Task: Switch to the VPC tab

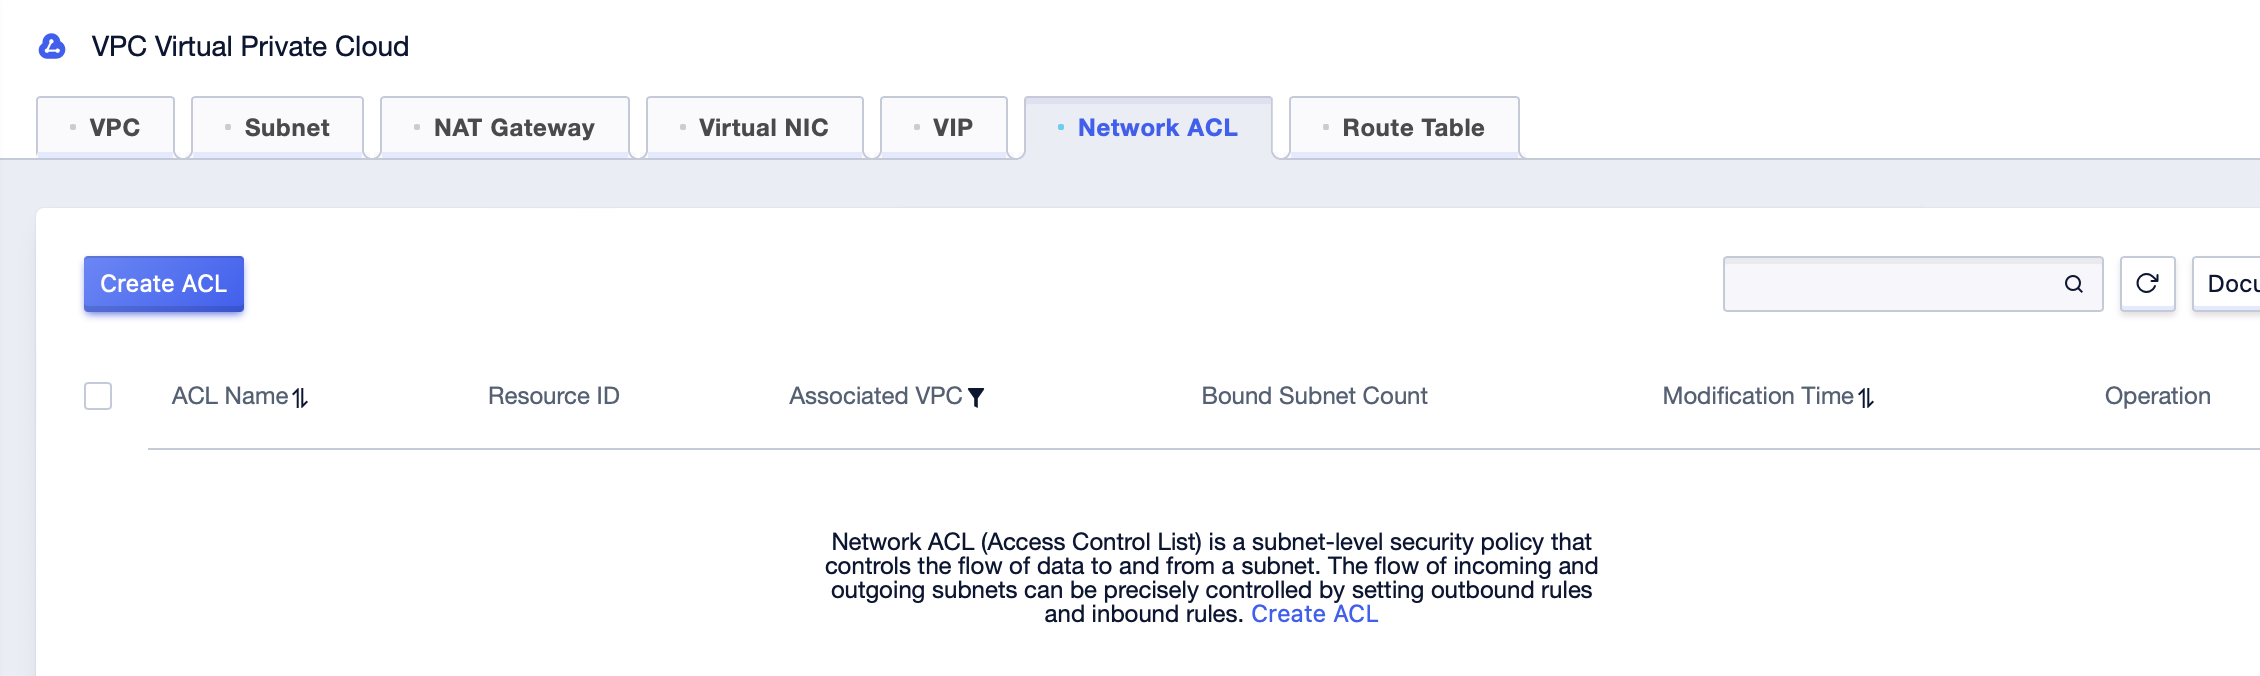Action: tap(106, 127)
